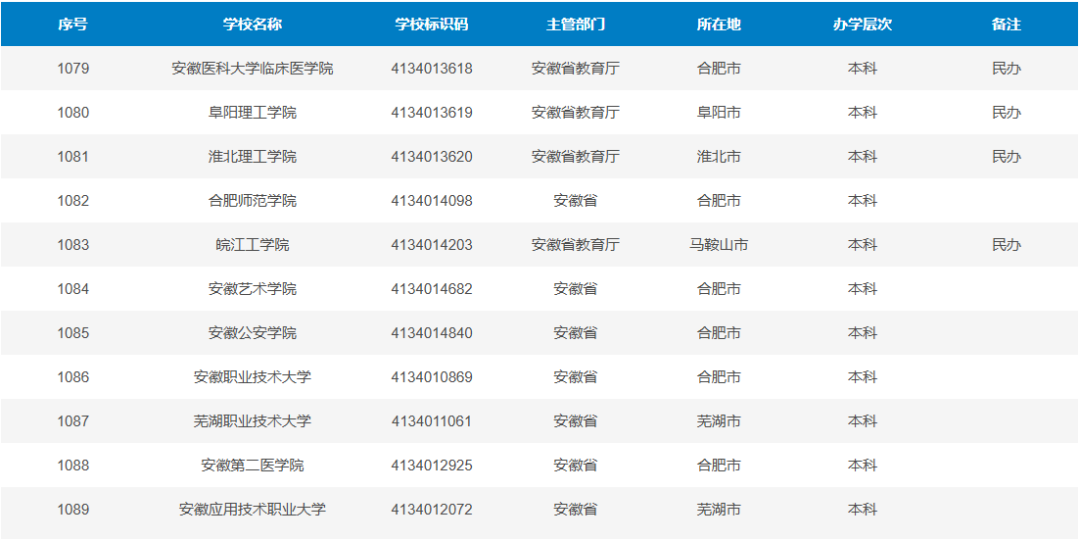
Task: Click code 4134014098
Action: coord(431,200)
